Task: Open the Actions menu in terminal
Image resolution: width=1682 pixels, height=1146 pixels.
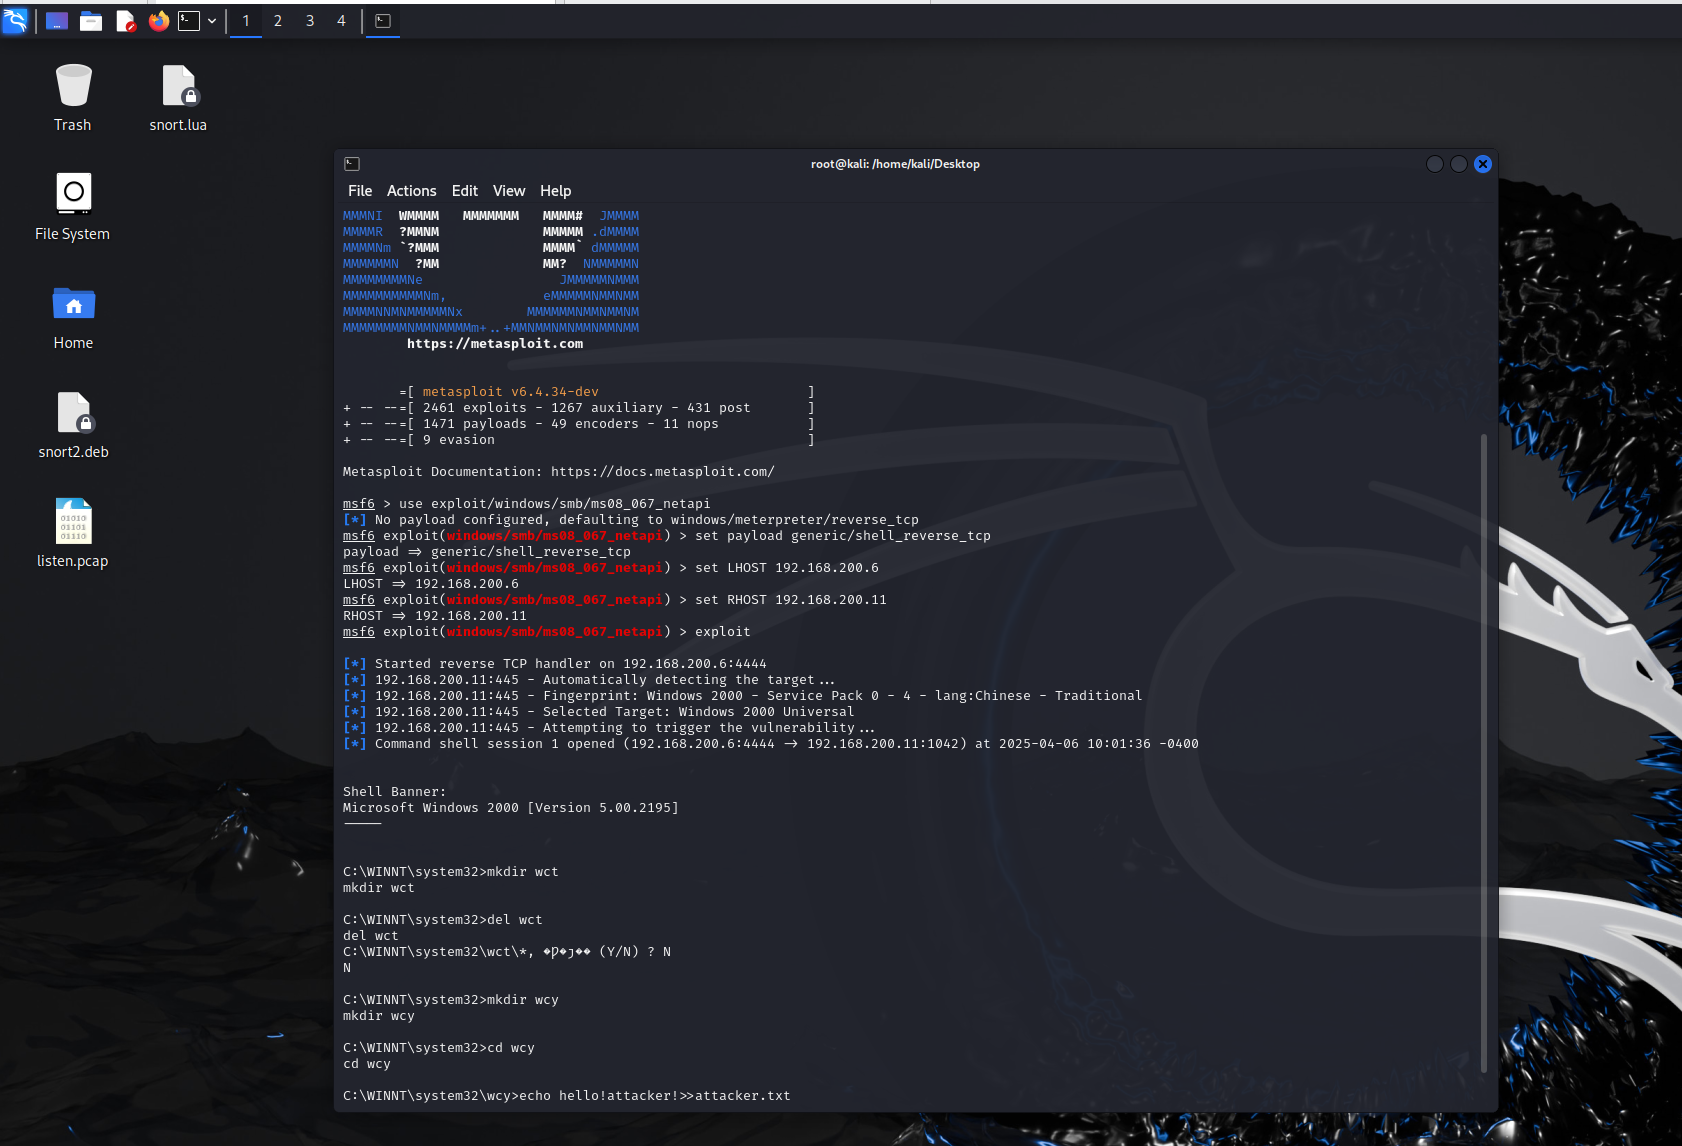Action: tap(412, 191)
